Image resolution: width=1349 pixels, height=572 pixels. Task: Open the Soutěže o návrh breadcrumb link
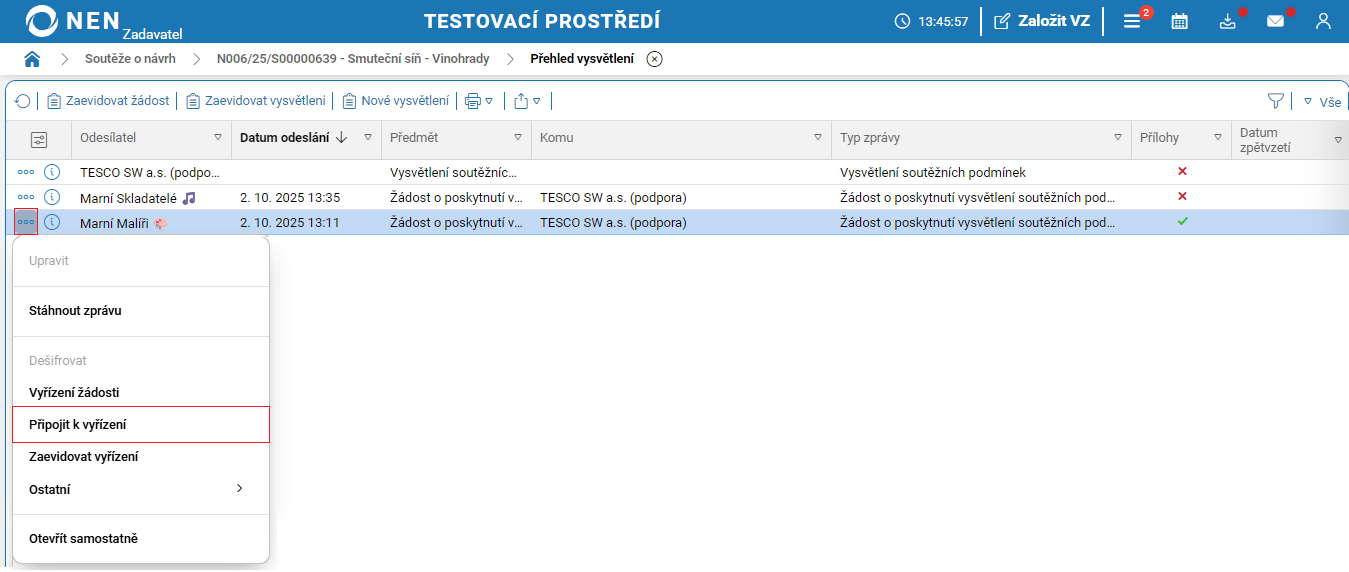click(130, 59)
